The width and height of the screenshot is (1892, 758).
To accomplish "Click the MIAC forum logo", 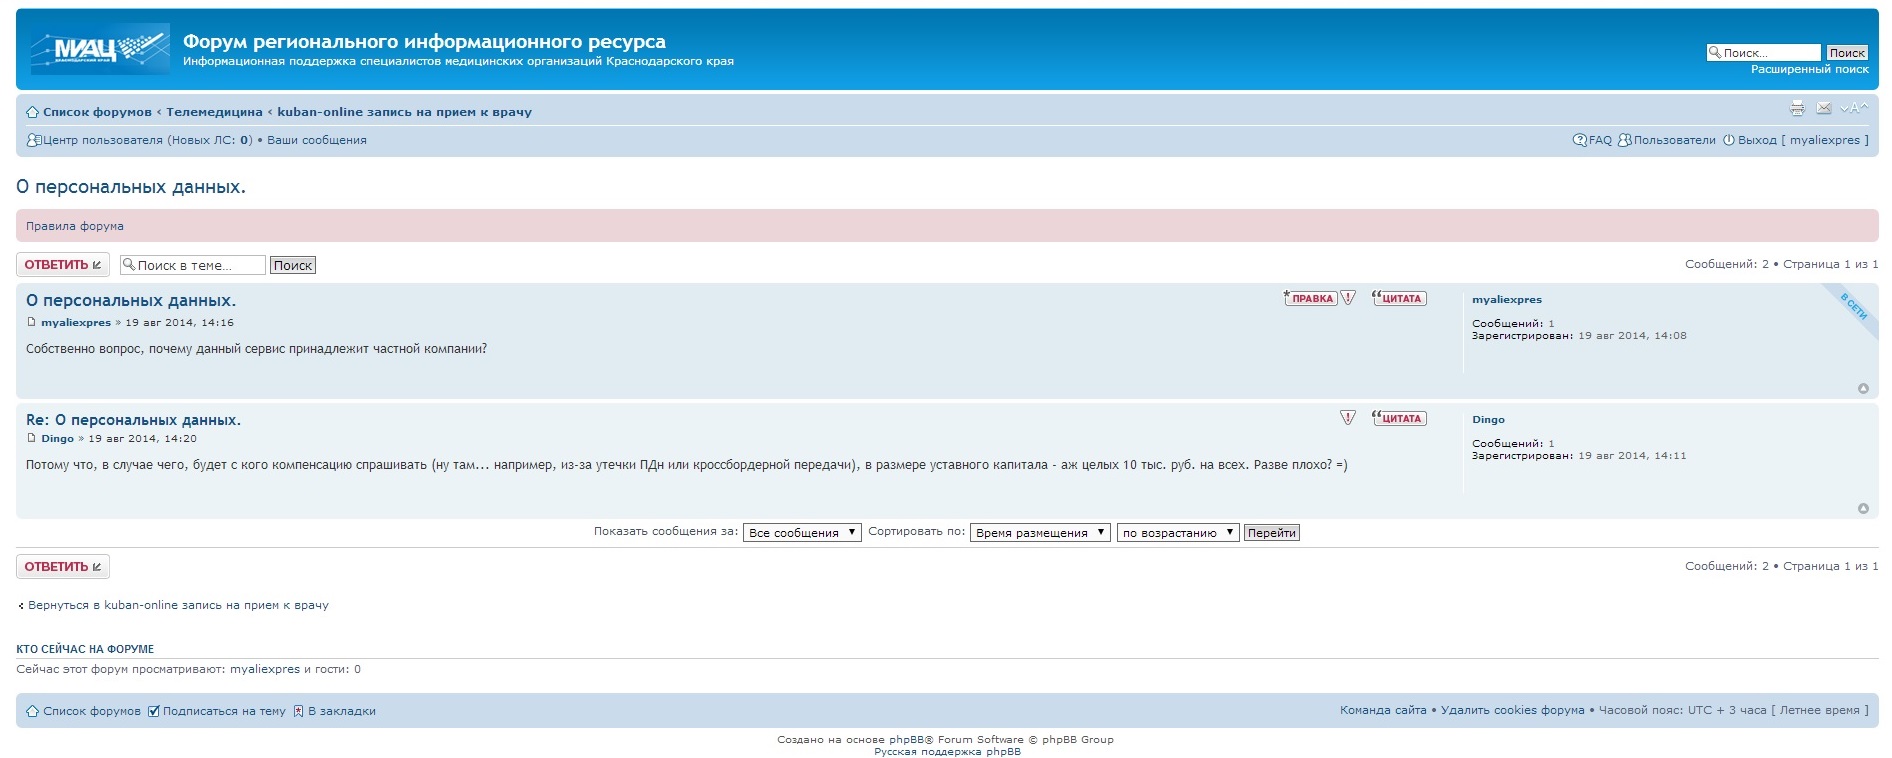I will pos(100,49).
